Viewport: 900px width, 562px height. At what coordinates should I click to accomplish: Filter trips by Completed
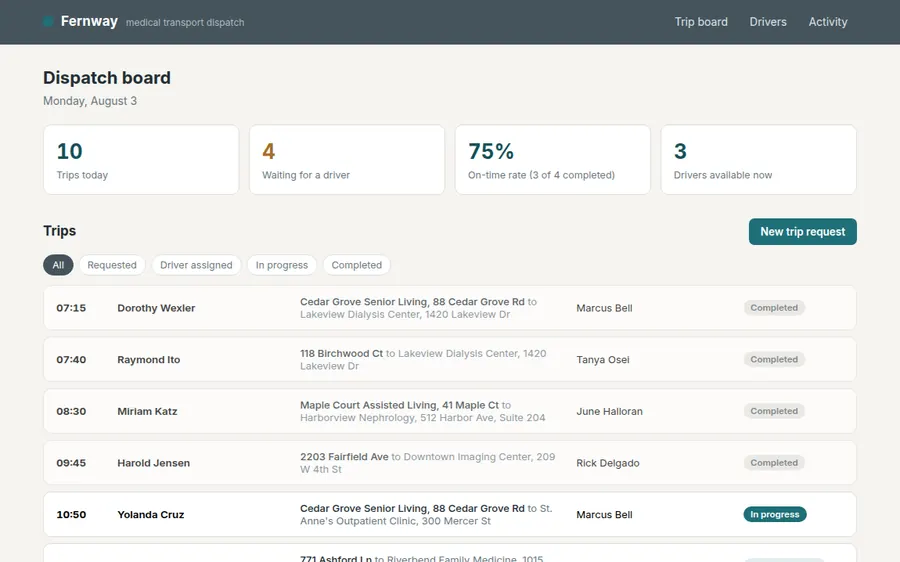(356, 265)
